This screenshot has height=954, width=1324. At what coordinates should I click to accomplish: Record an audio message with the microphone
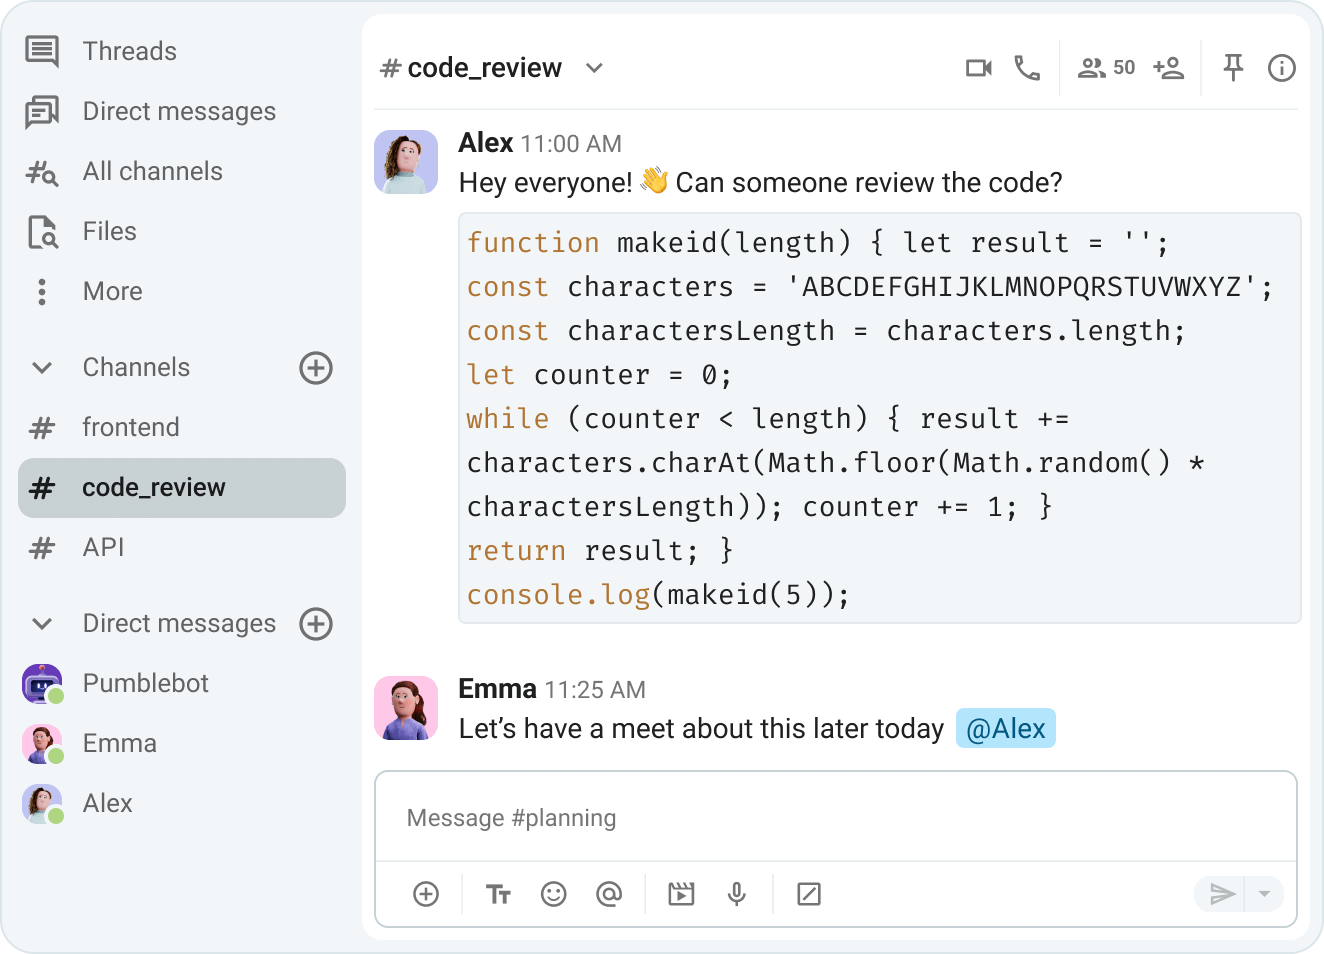coord(737,893)
